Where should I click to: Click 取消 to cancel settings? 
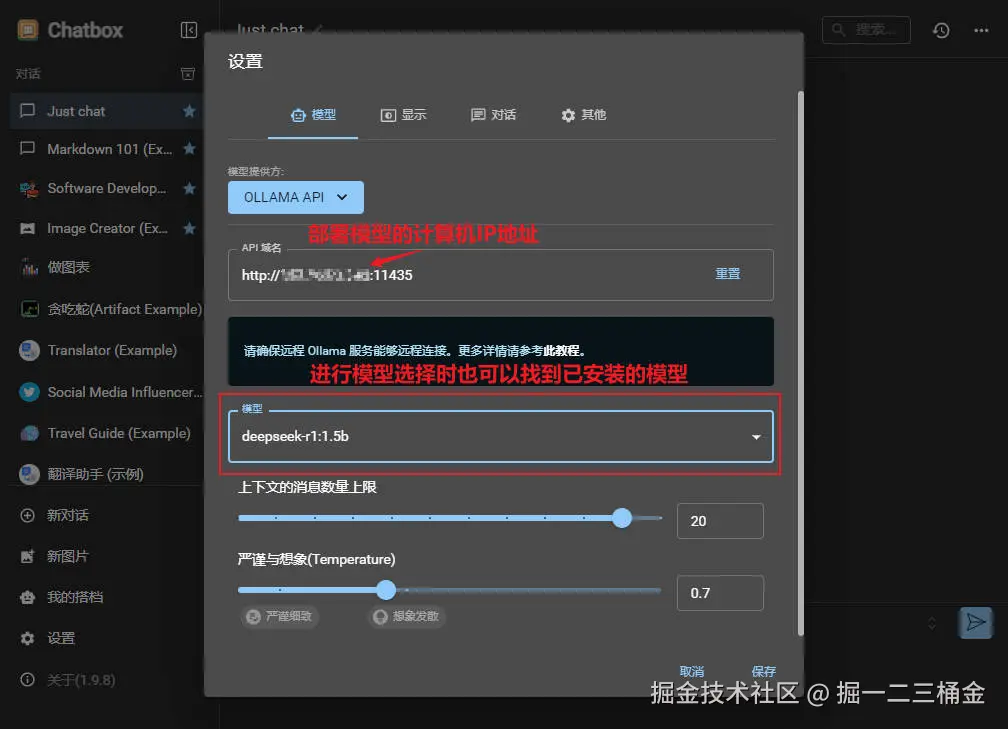692,671
